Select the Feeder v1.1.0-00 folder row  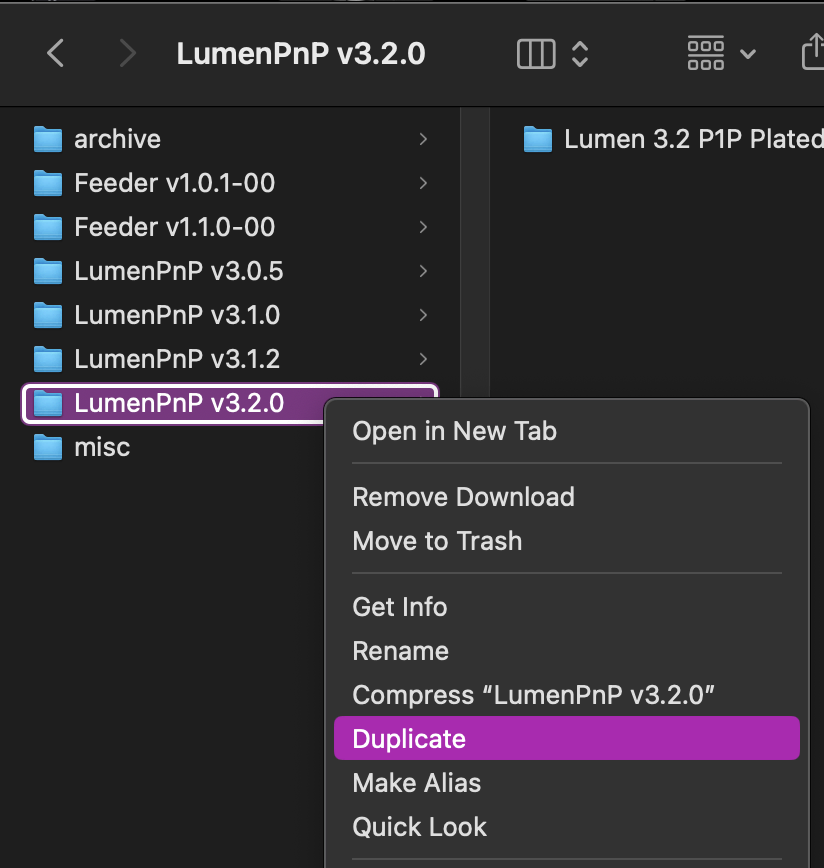point(174,227)
